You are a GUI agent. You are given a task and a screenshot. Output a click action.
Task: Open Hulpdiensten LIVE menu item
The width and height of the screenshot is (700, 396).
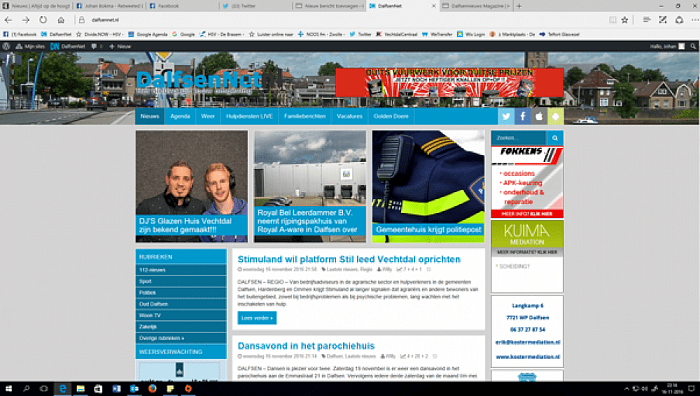click(x=249, y=116)
